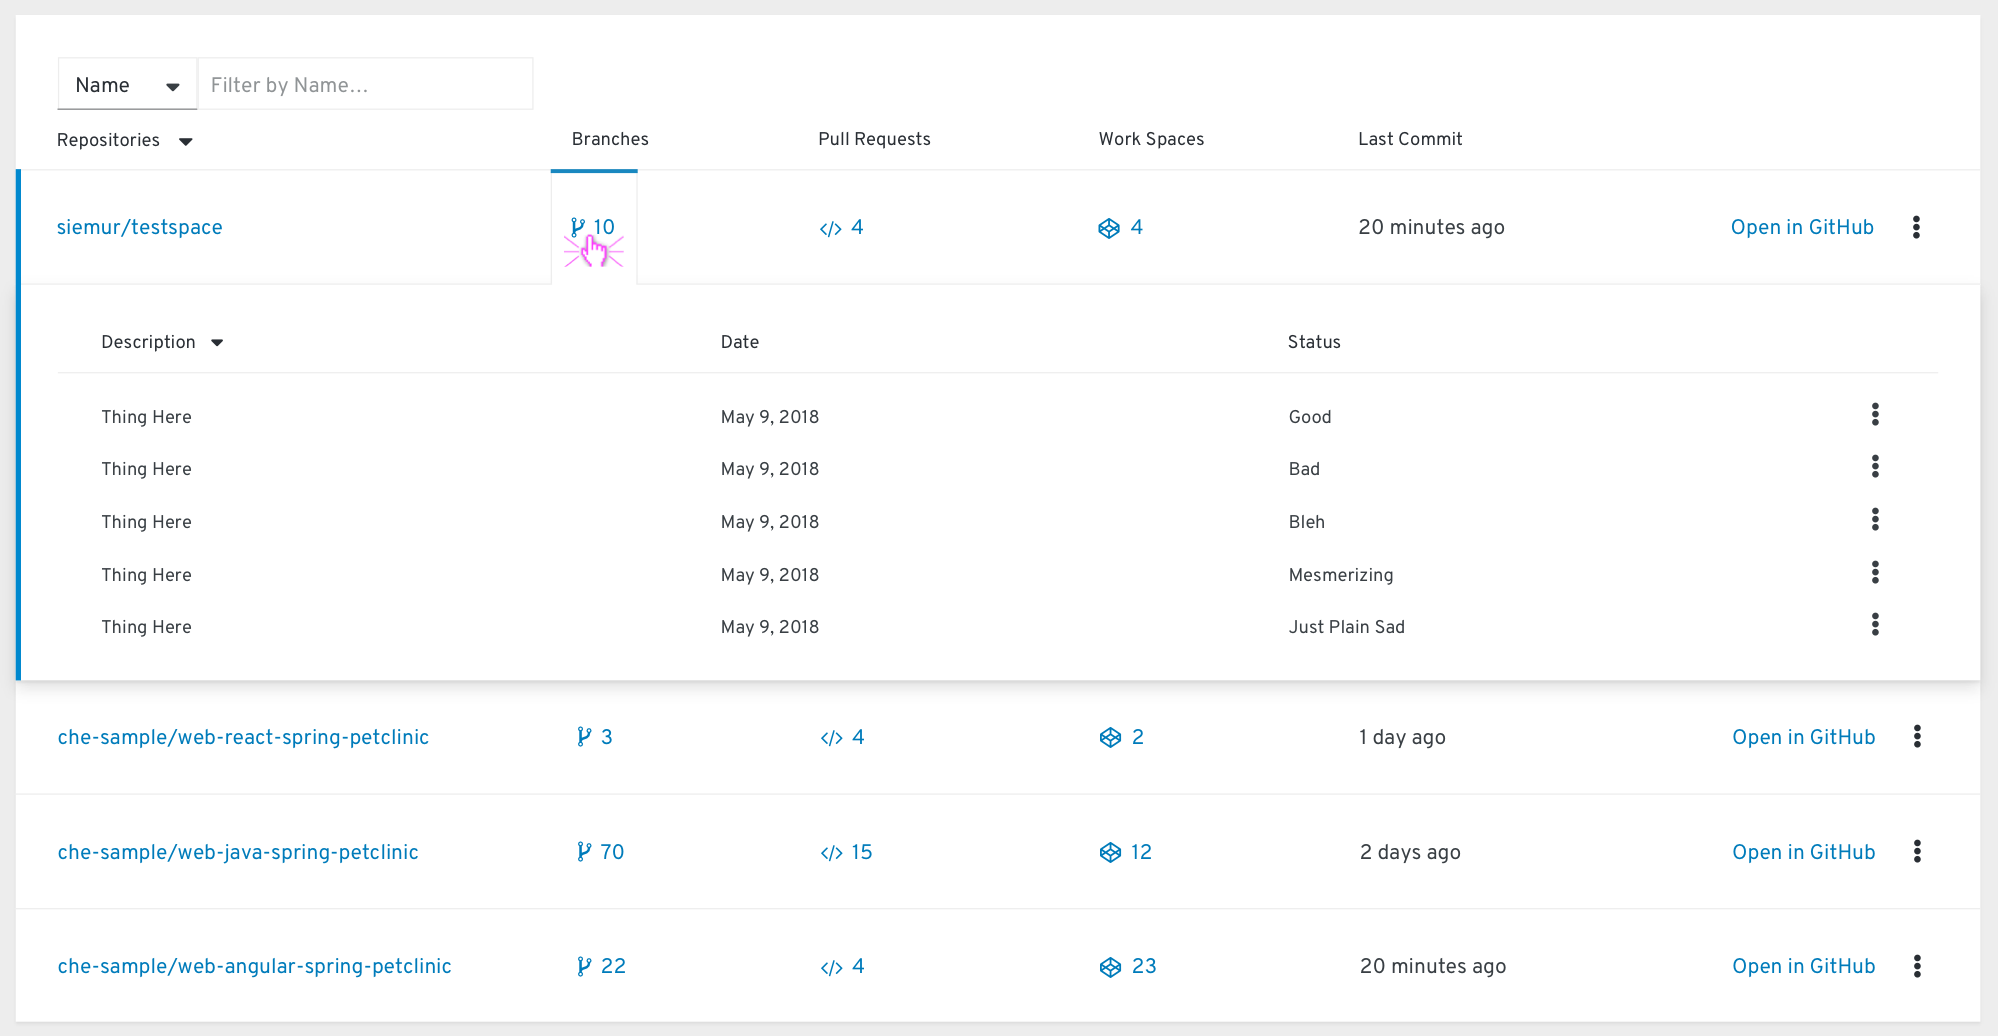The height and width of the screenshot is (1036, 1998).
Task: Click the workspaces cube showing 2 for web-react-spring-petclinic
Action: tap(1120, 737)
